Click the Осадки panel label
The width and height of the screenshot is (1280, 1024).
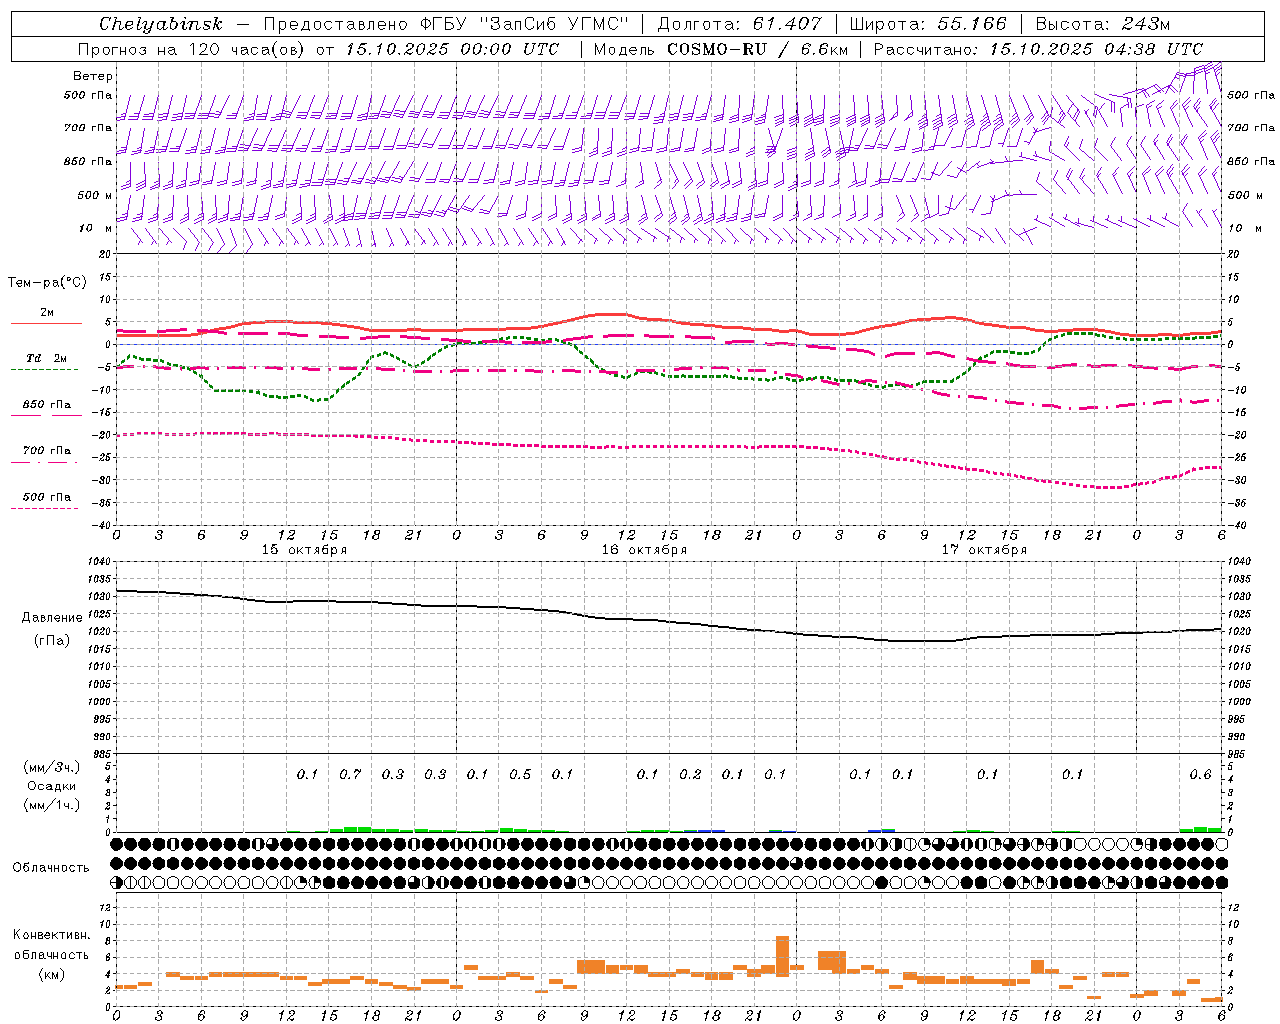coord(52,786)
